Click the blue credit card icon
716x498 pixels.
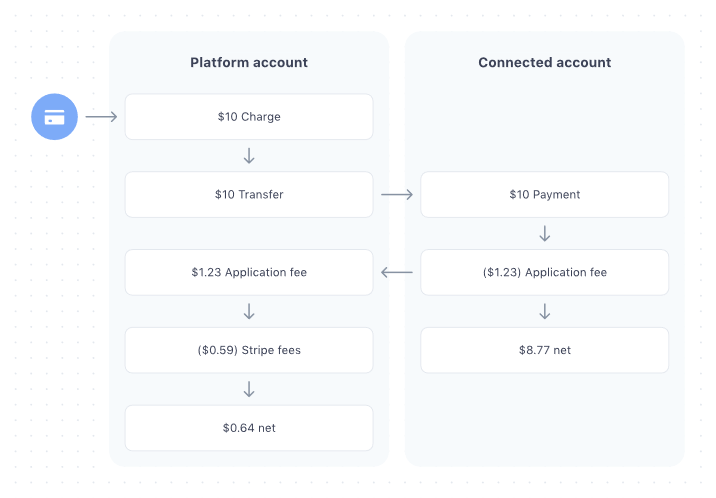55,116
